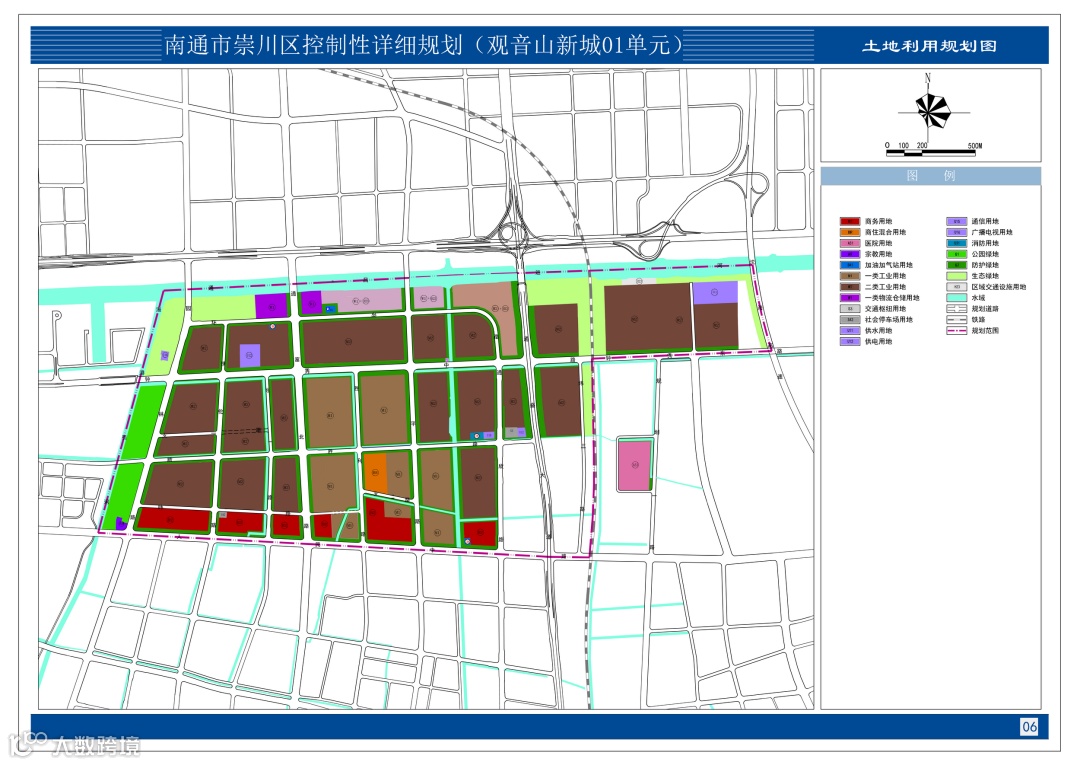1080x765 pixels.
Task: Select the gray 社会停车场用地 legend swatch
Action: [x=849, y=319]
